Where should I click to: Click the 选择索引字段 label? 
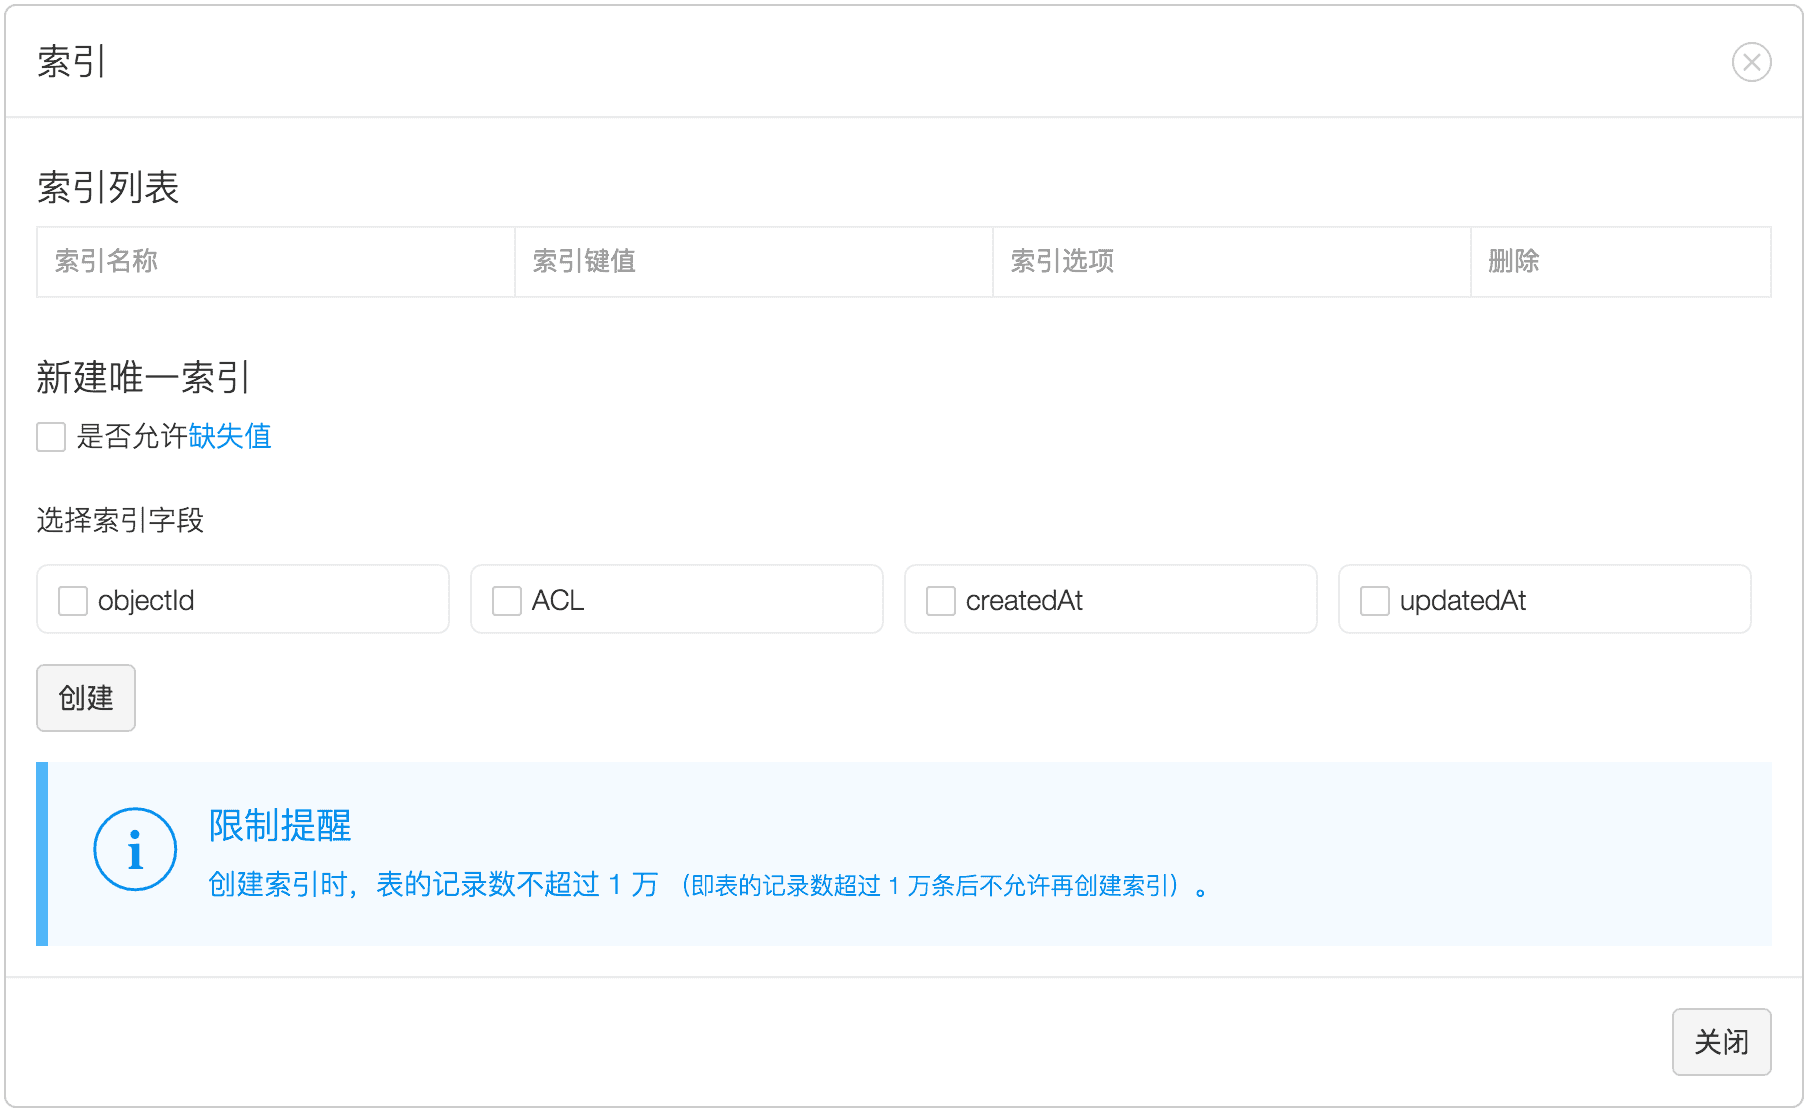tap(120, 521)
